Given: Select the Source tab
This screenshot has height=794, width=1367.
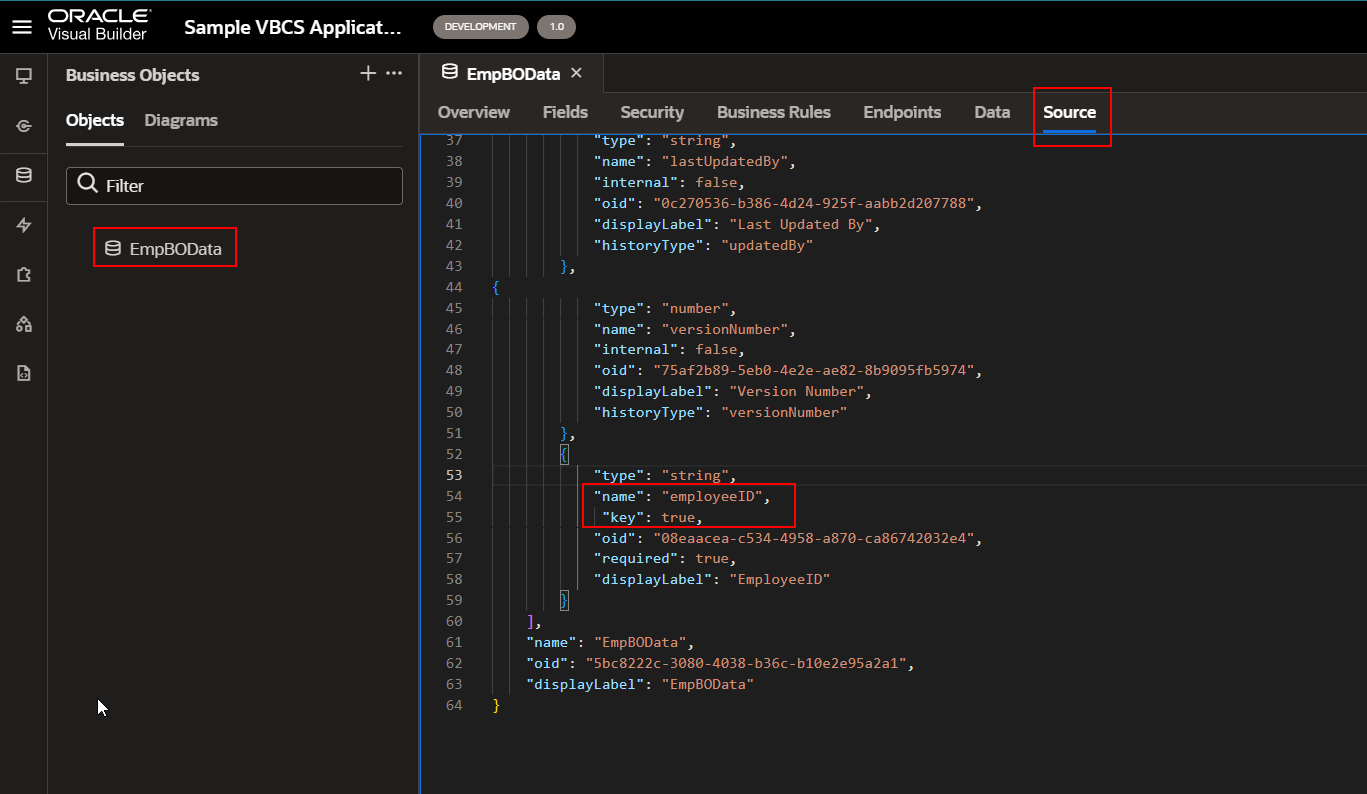Looking at the screenshot, I should pyautogui.click(x=1070, y=112).
